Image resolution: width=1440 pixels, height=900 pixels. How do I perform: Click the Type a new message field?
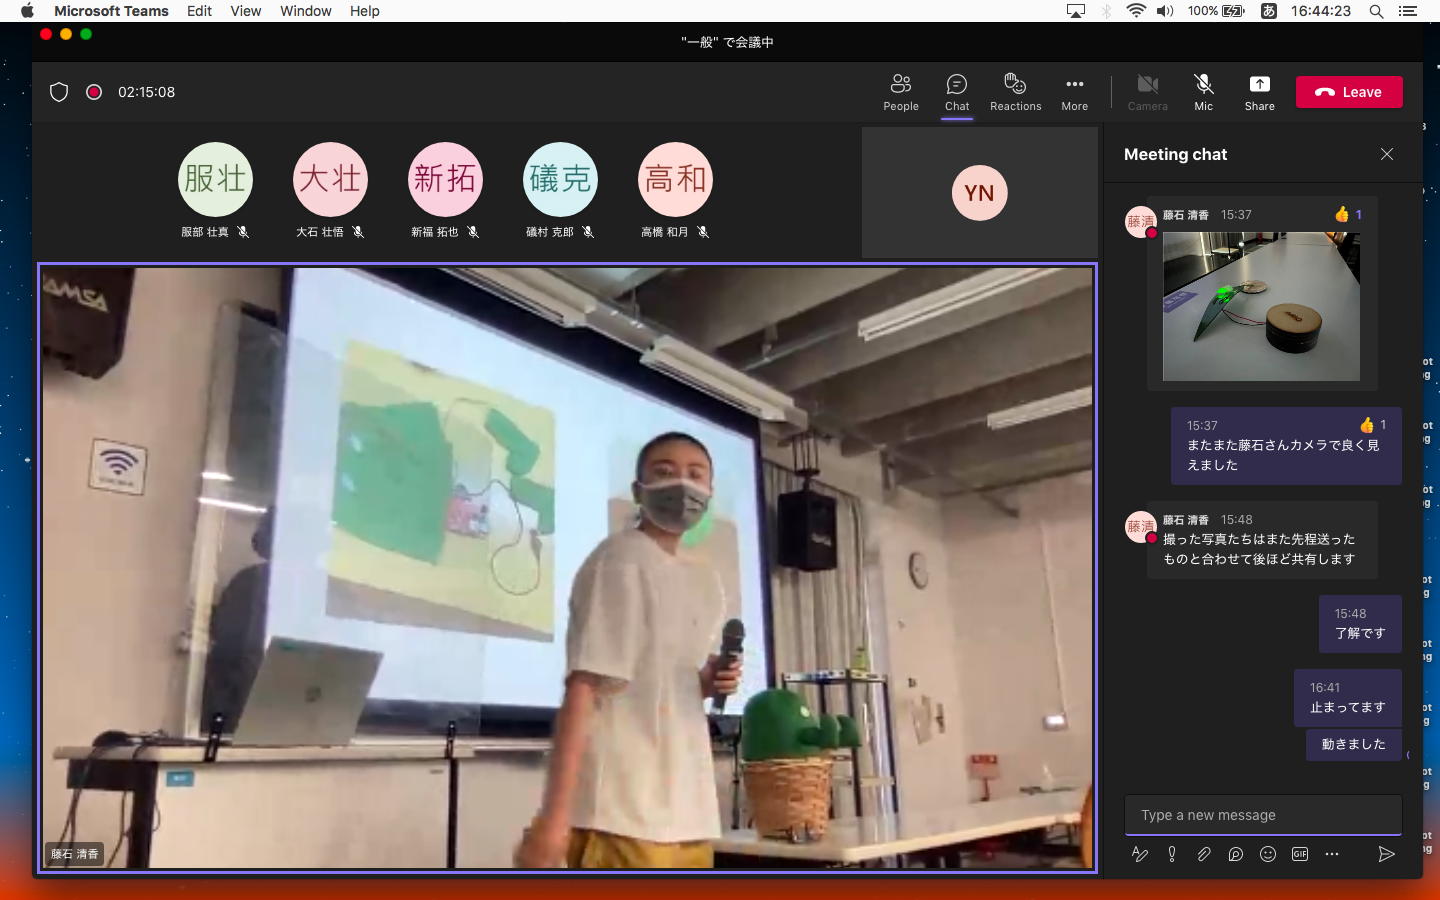coord(1262,815)
